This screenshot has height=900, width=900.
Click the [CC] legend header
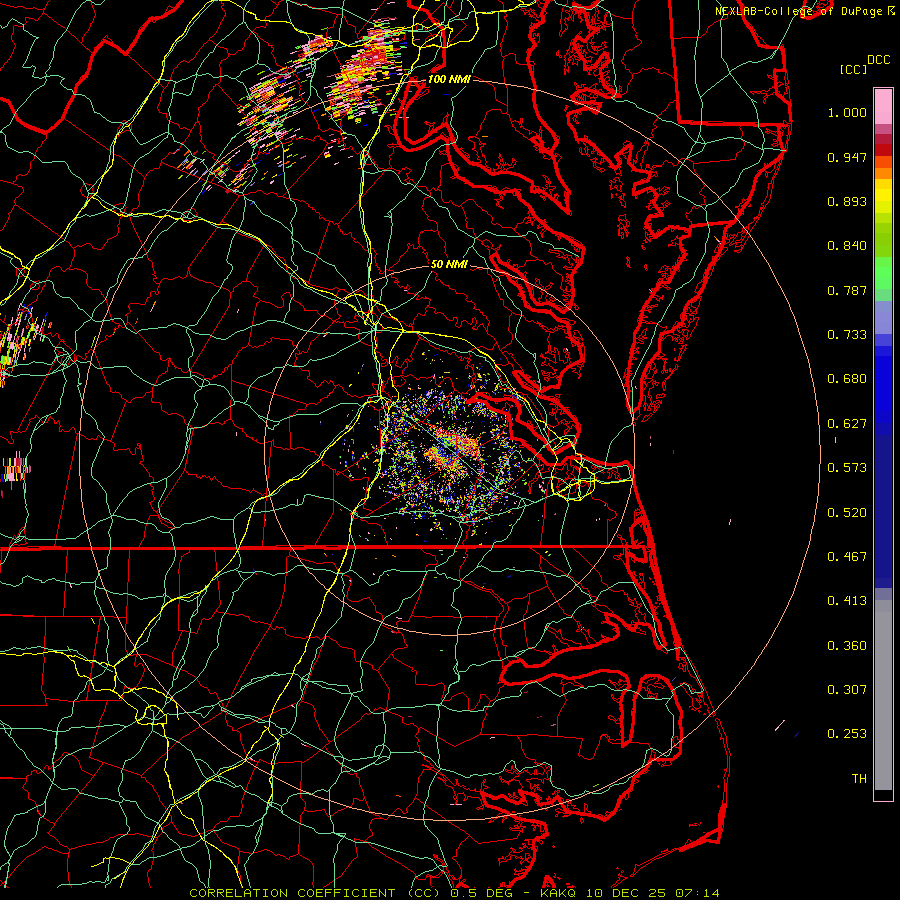[x=853, y=70]
